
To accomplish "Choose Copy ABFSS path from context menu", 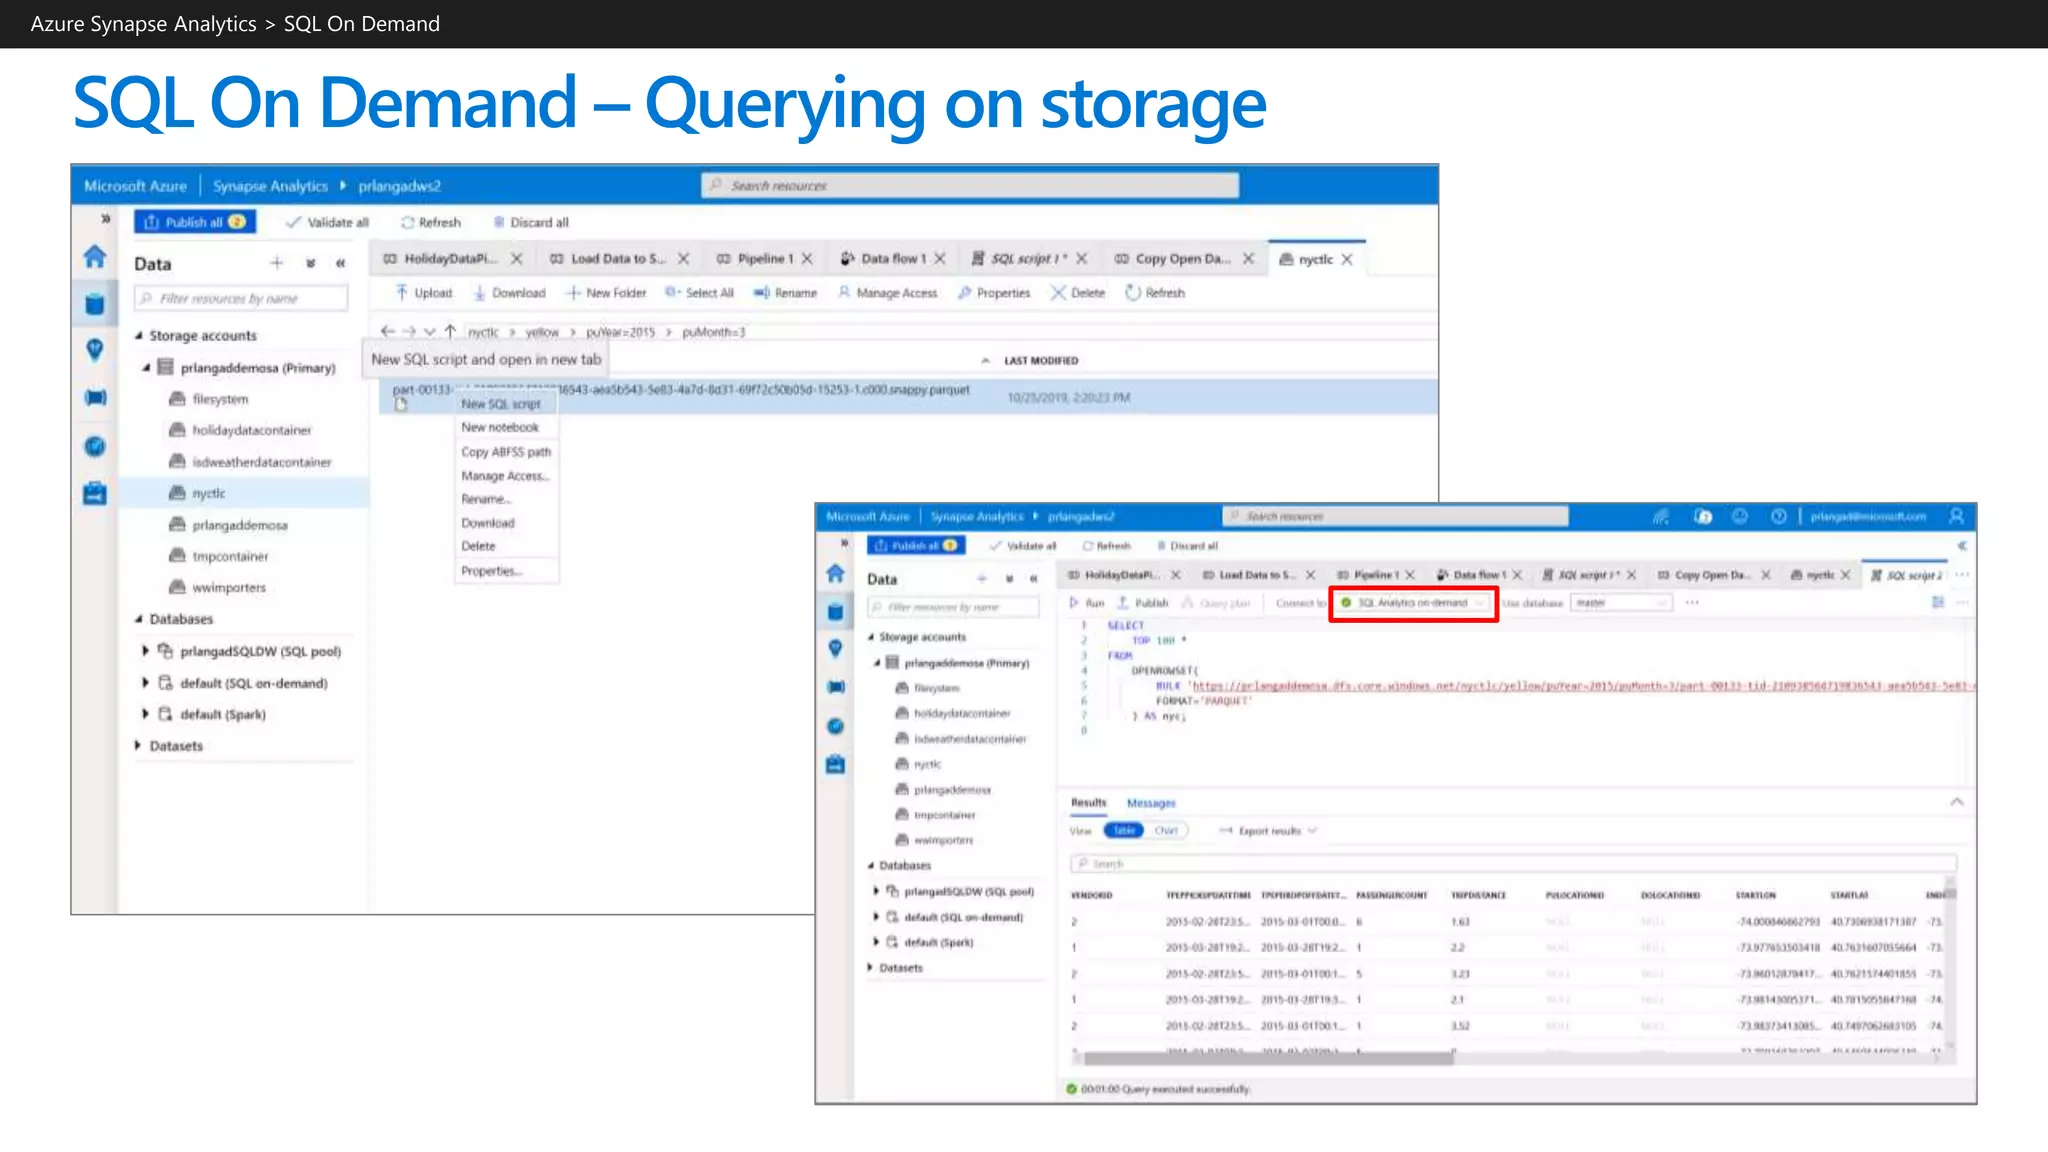I will [x=505, y=452].
